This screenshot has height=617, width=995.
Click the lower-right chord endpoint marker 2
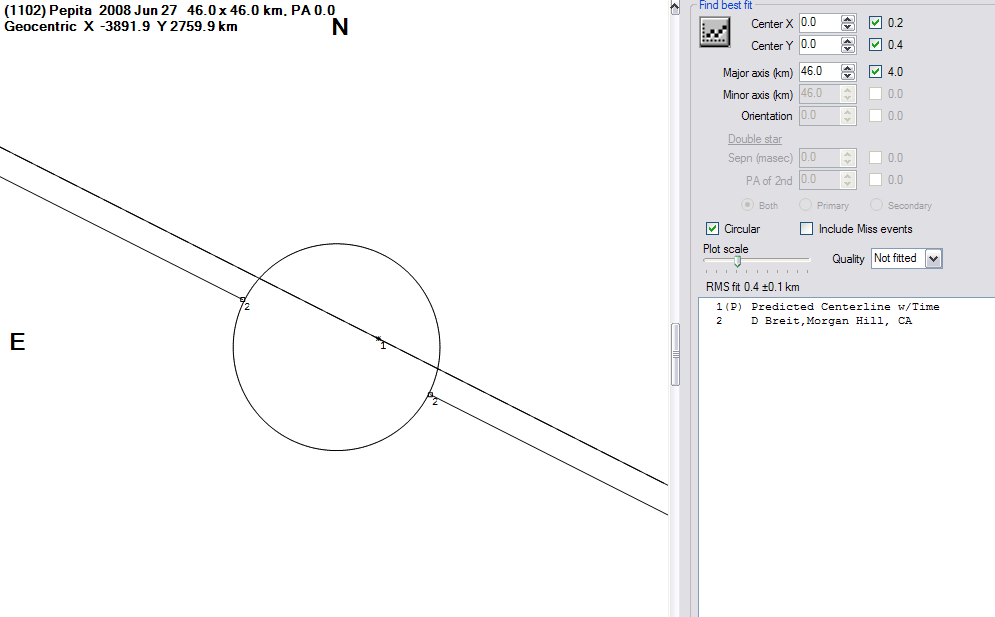(430, 395)
